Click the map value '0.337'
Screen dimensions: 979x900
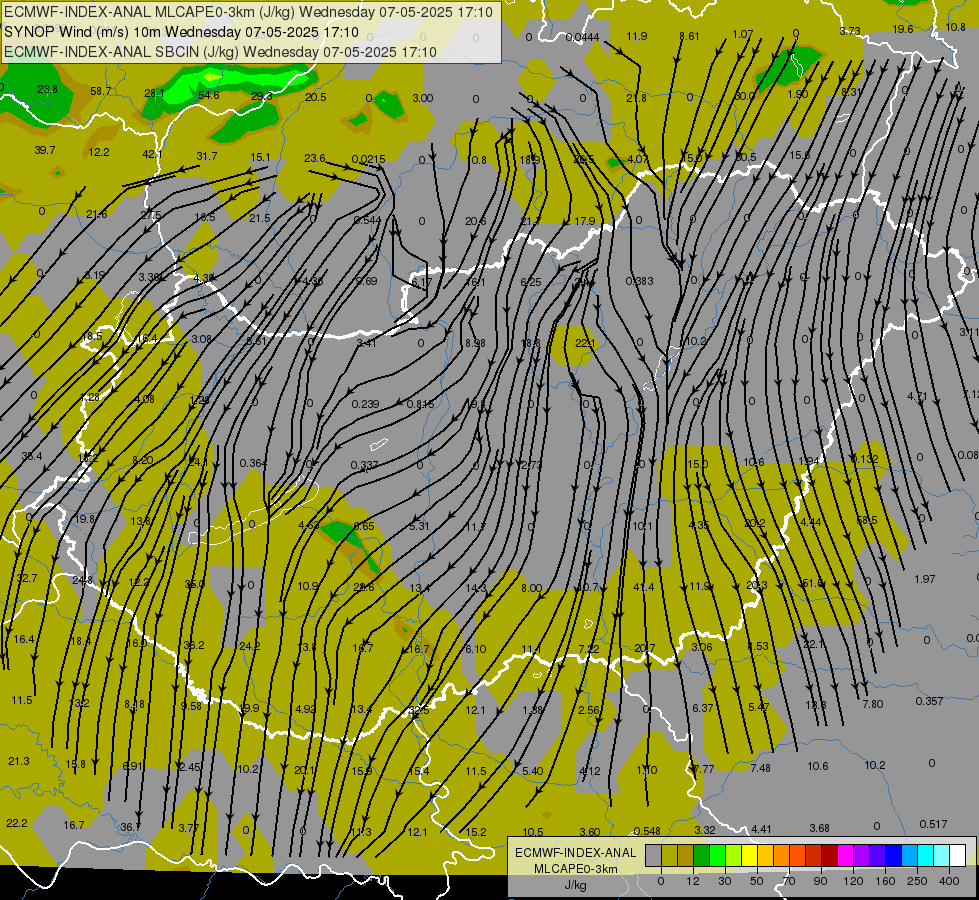coord(365,465)
